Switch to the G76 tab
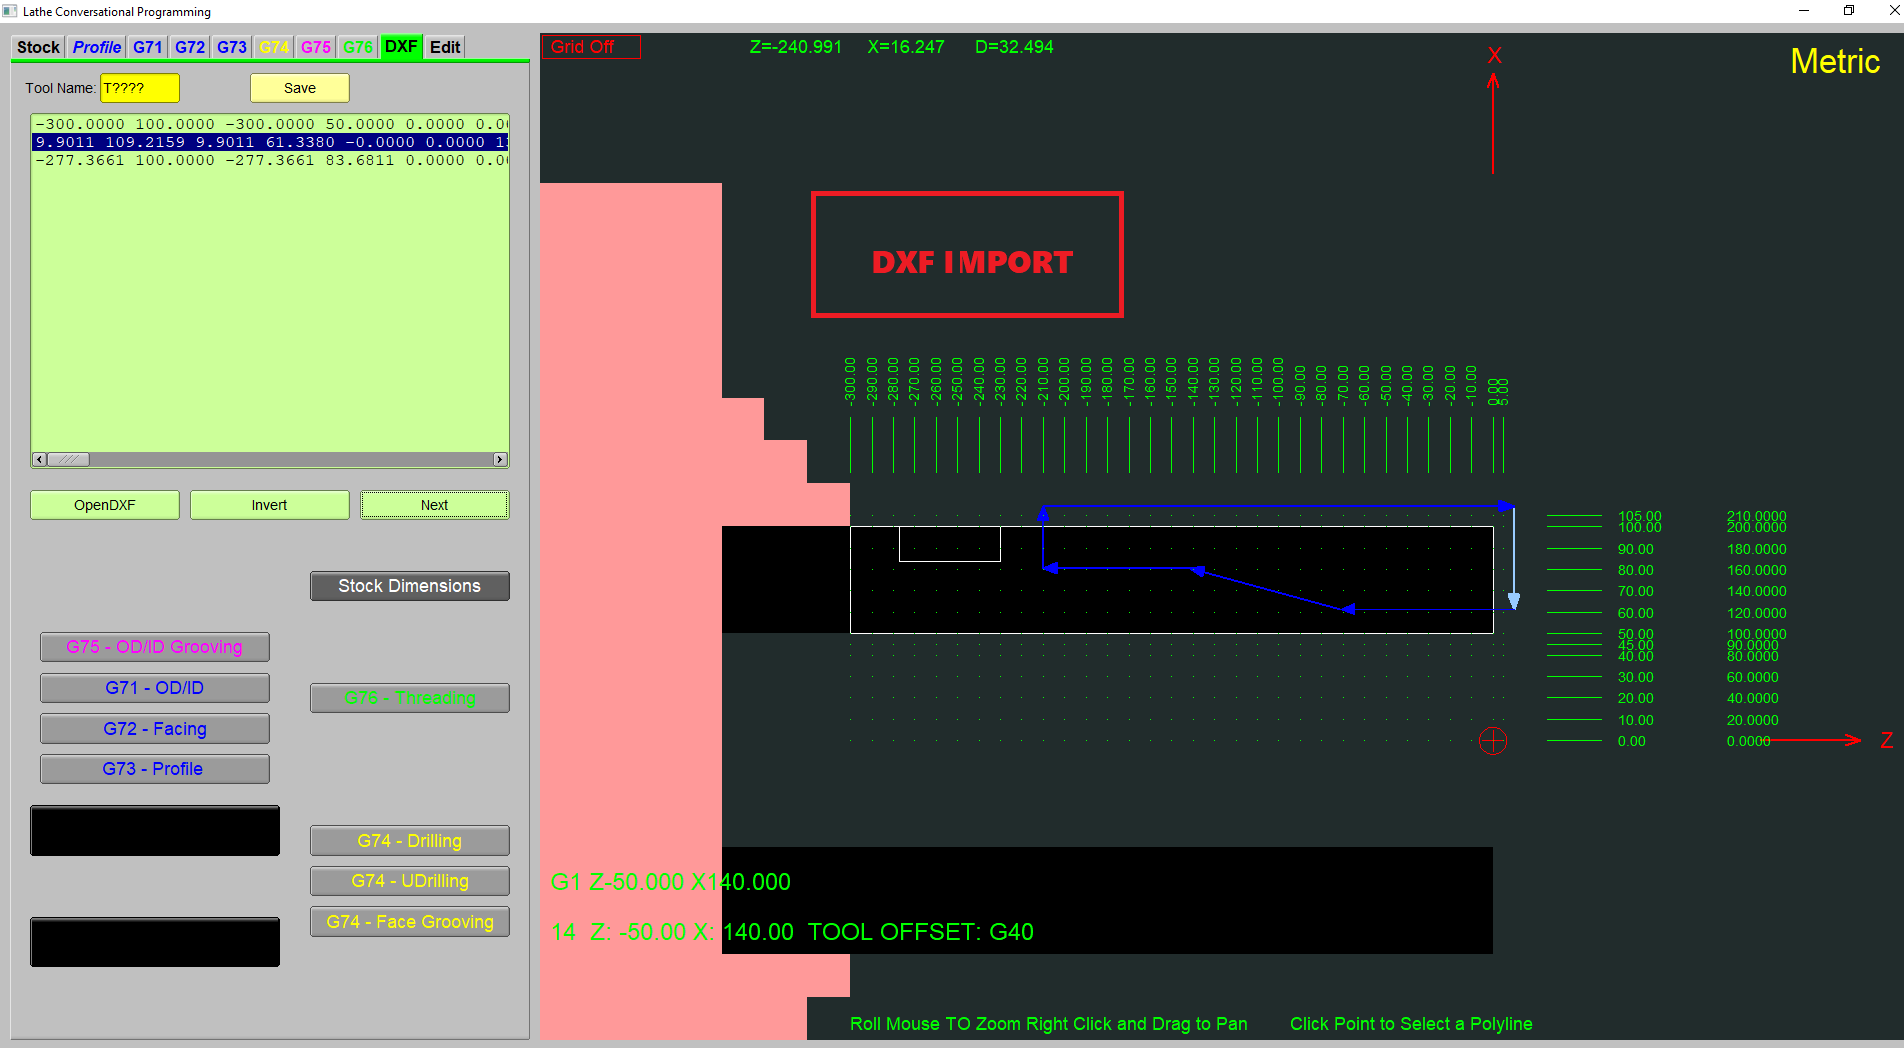Screen dimensions: 1904x1048 pos(357,47)
